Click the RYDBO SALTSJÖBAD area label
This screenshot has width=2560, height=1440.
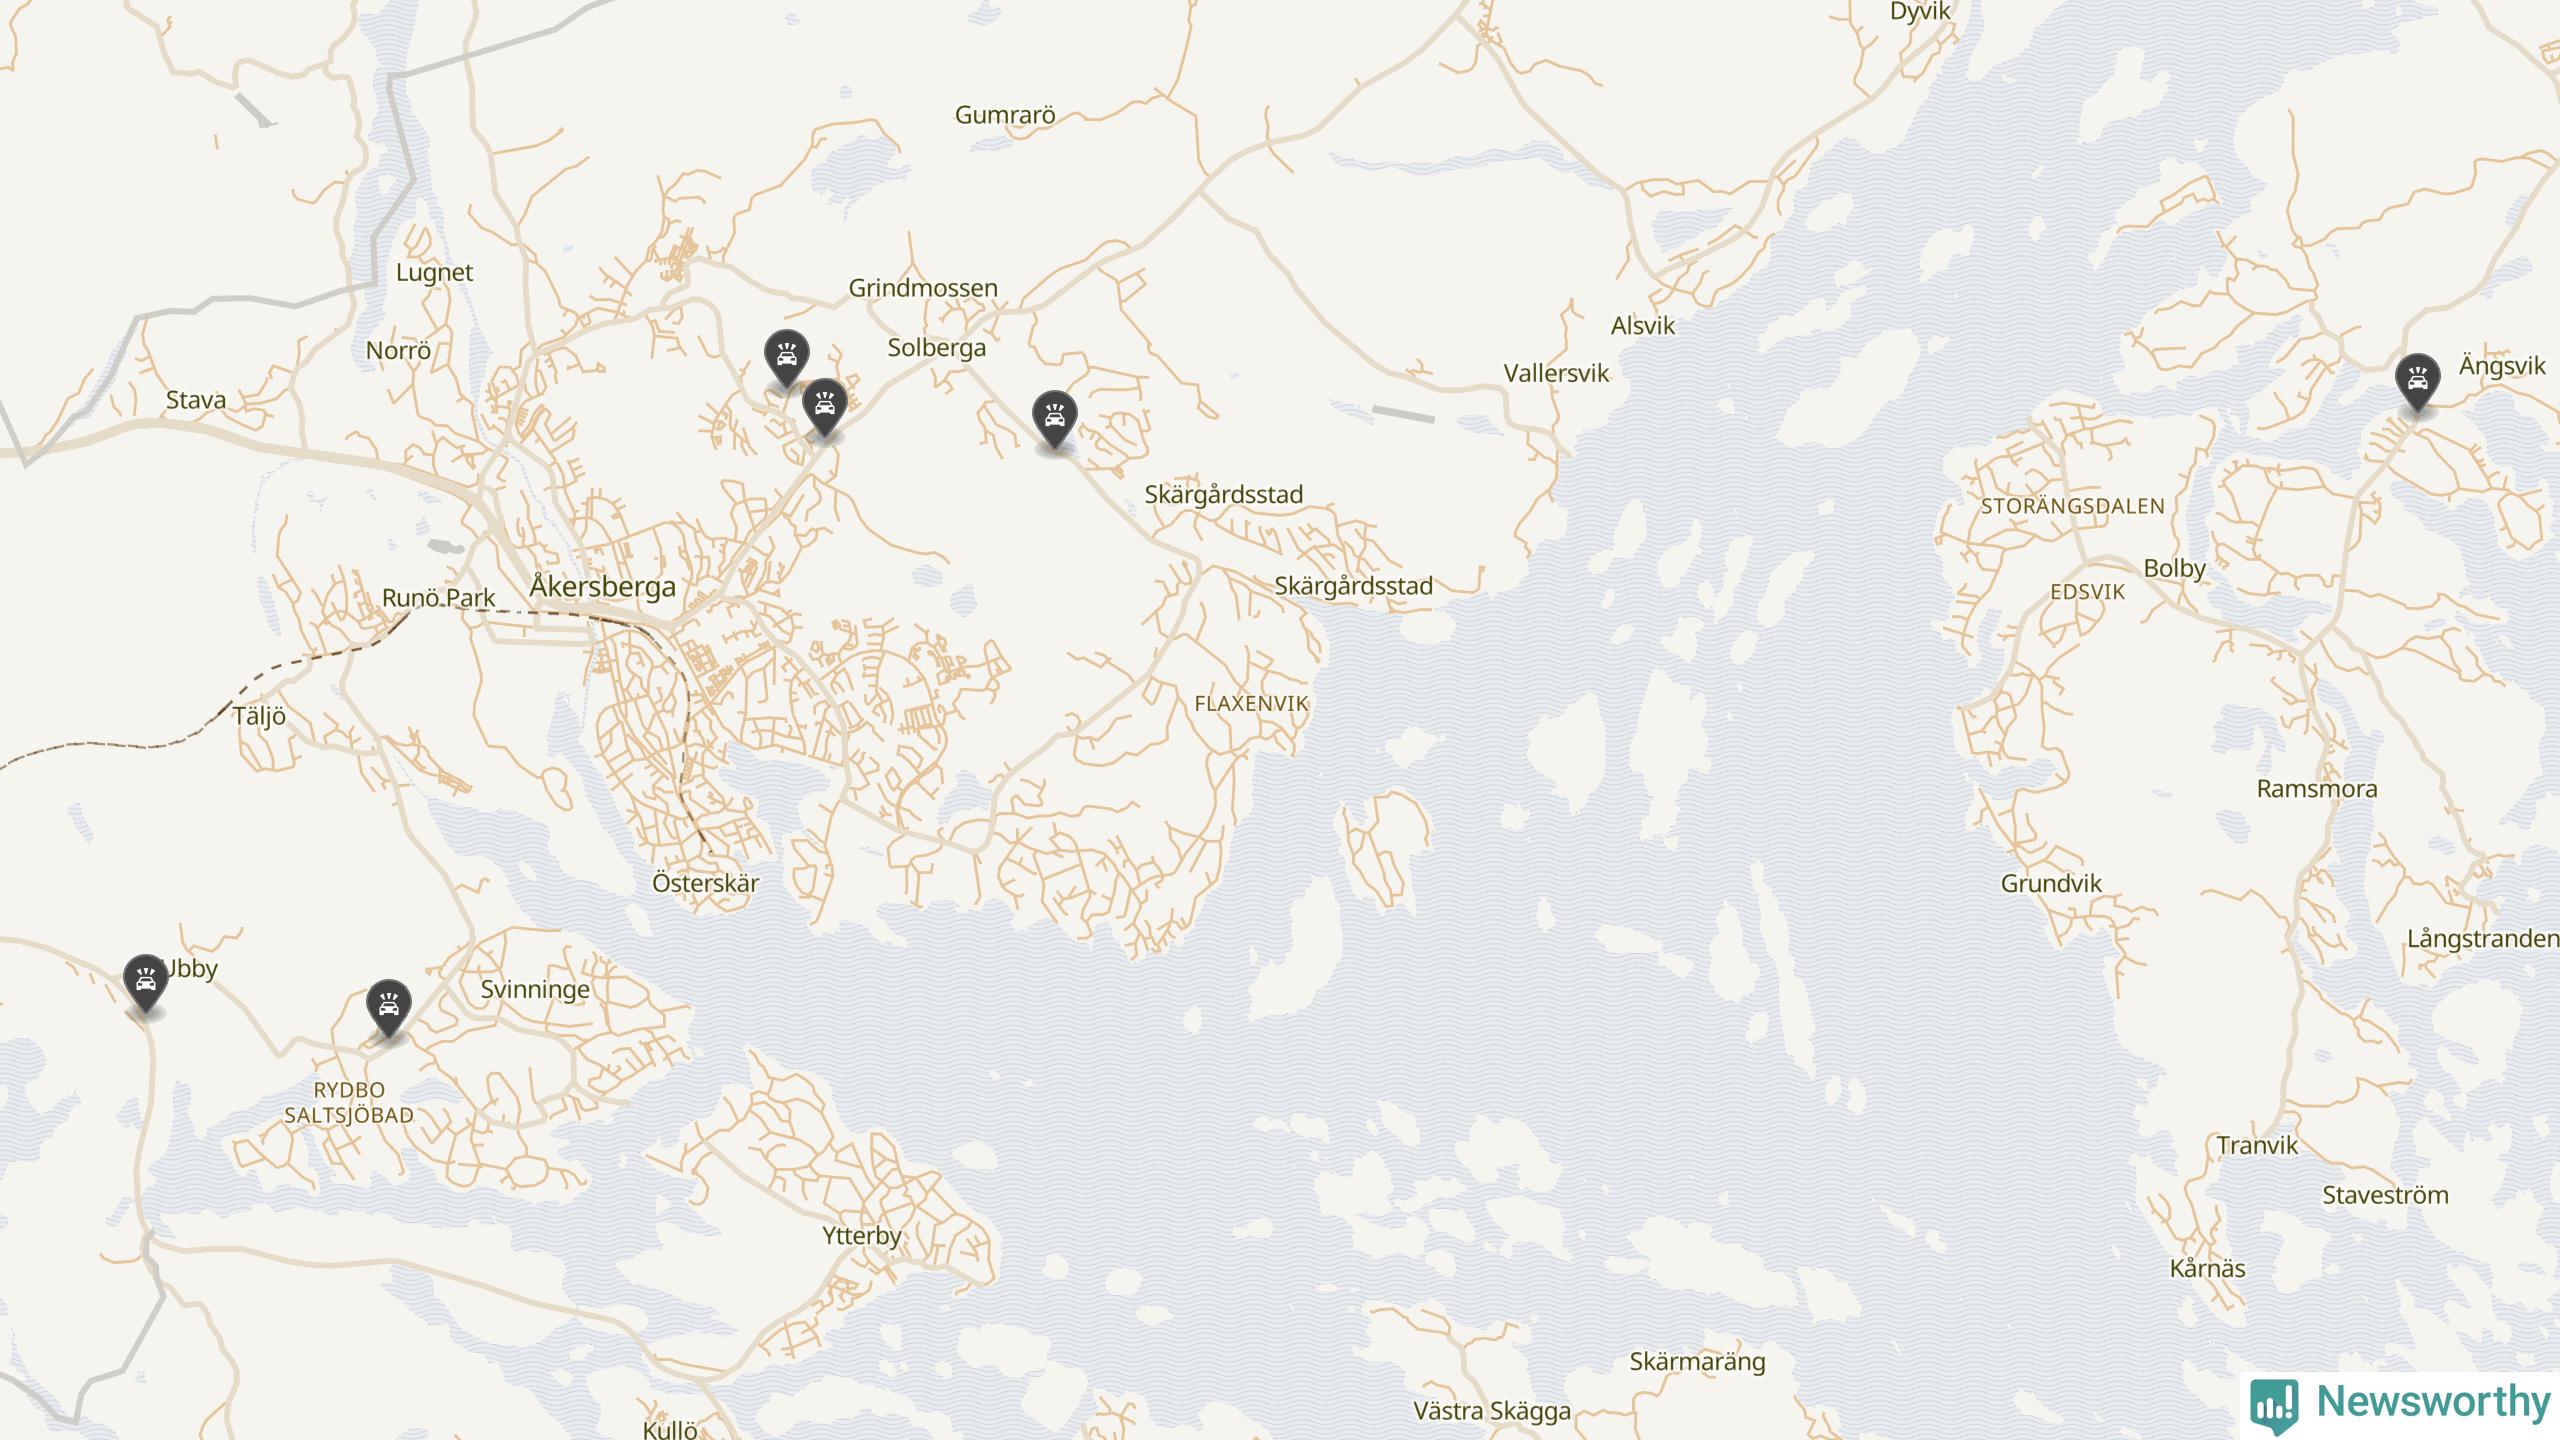349,1103
